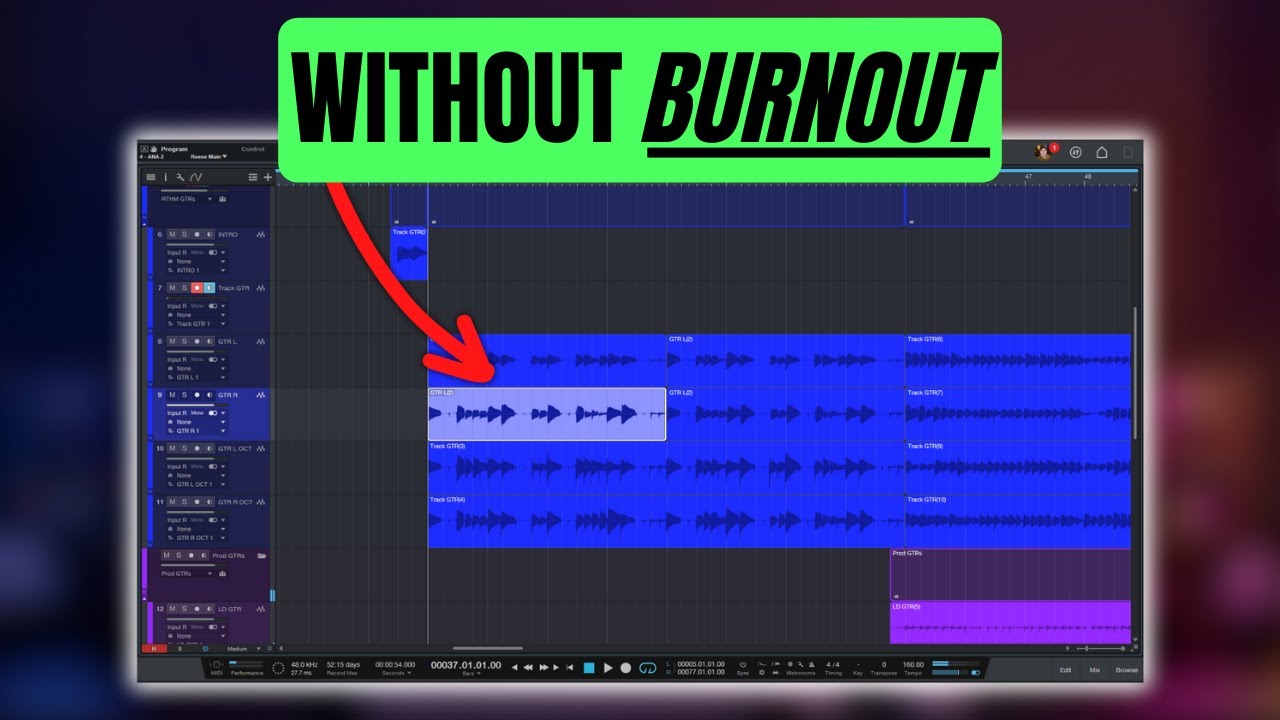The image size is (1280, 720).
Task: Click the Return to zero button
Action: pos(570,667)
